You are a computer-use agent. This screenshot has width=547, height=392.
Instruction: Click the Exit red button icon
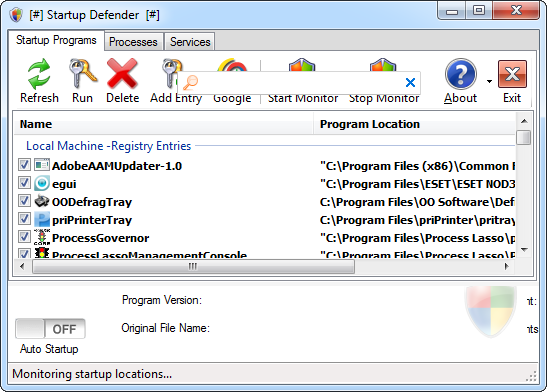512,74
